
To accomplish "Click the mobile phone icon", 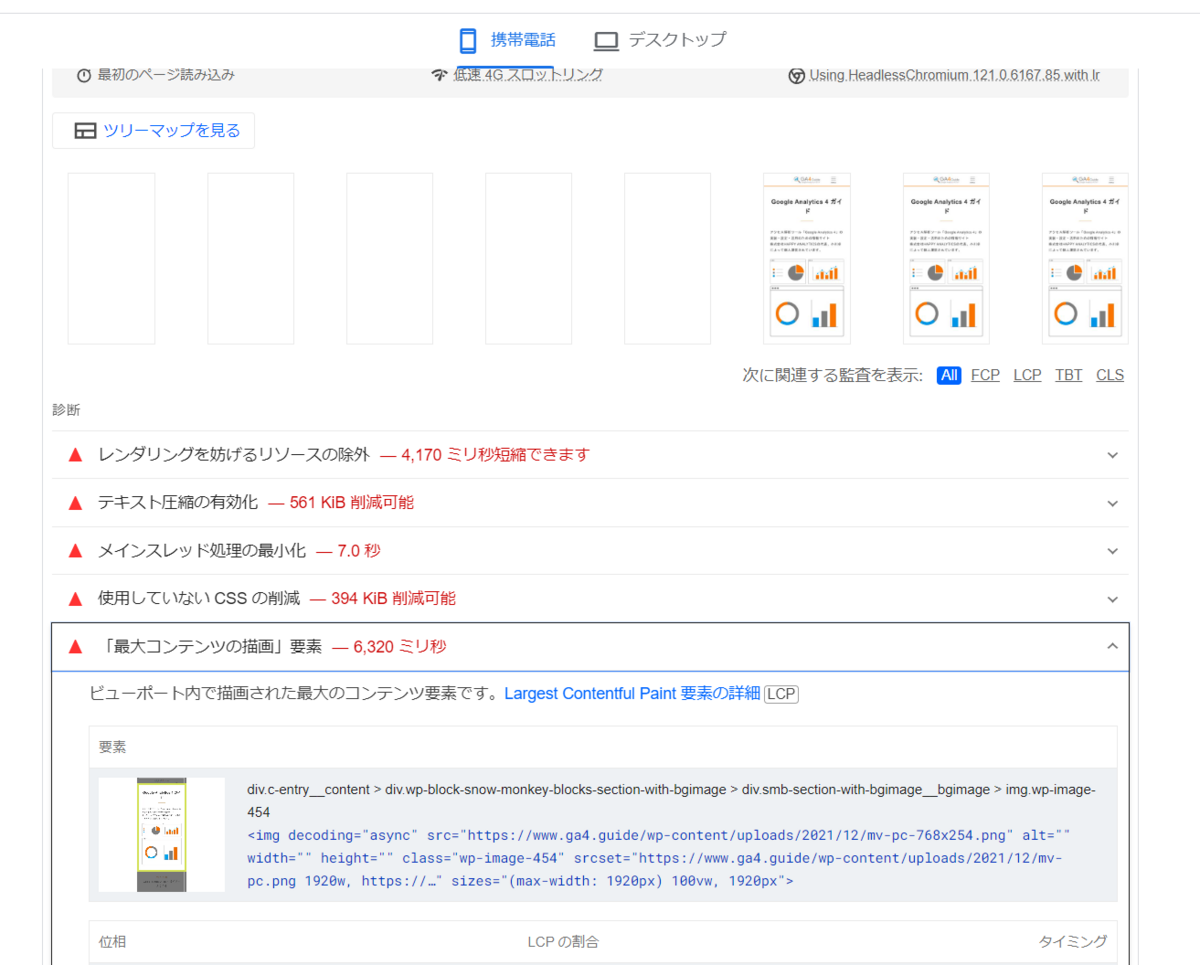I will pos(467,41).
